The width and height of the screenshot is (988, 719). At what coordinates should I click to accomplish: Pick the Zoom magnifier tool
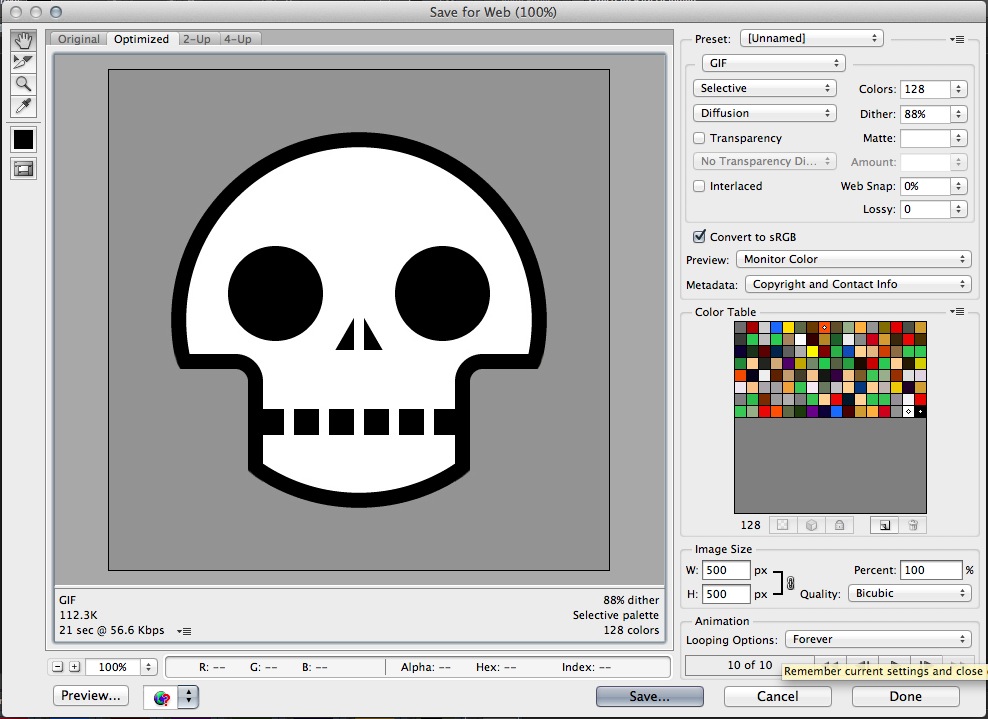coord(23,84)
